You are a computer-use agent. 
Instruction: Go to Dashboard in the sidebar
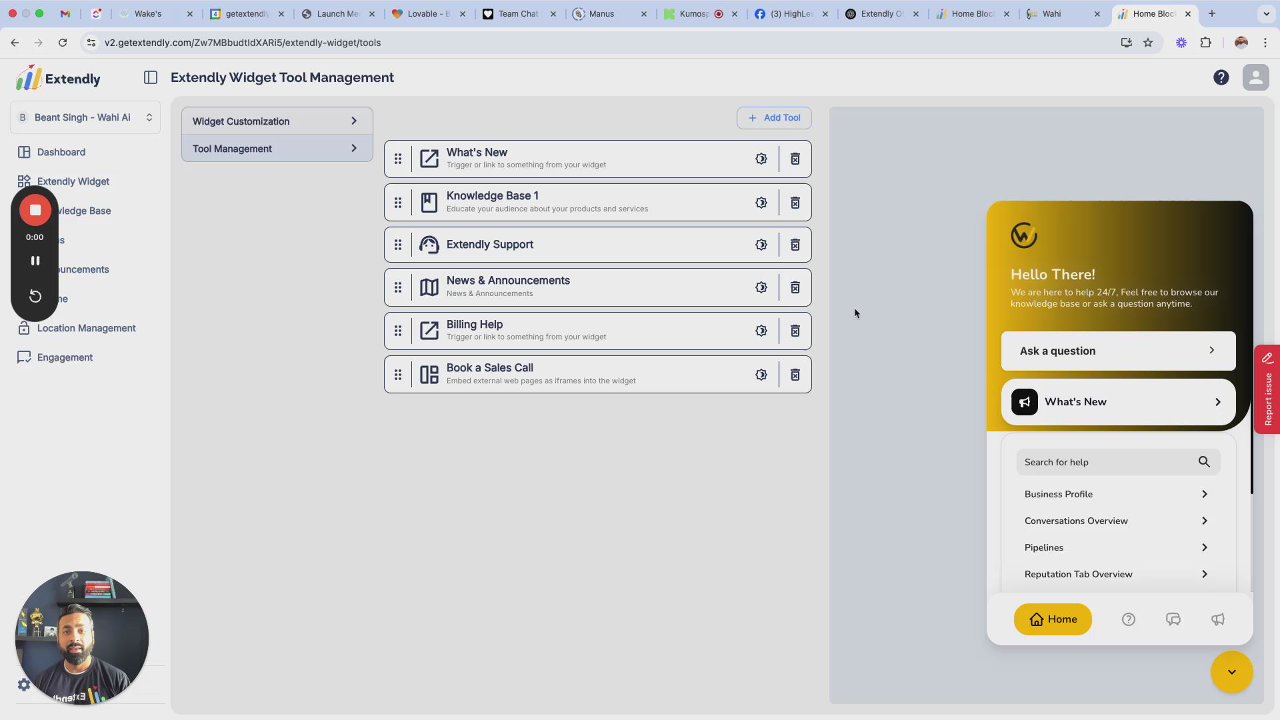61,152
